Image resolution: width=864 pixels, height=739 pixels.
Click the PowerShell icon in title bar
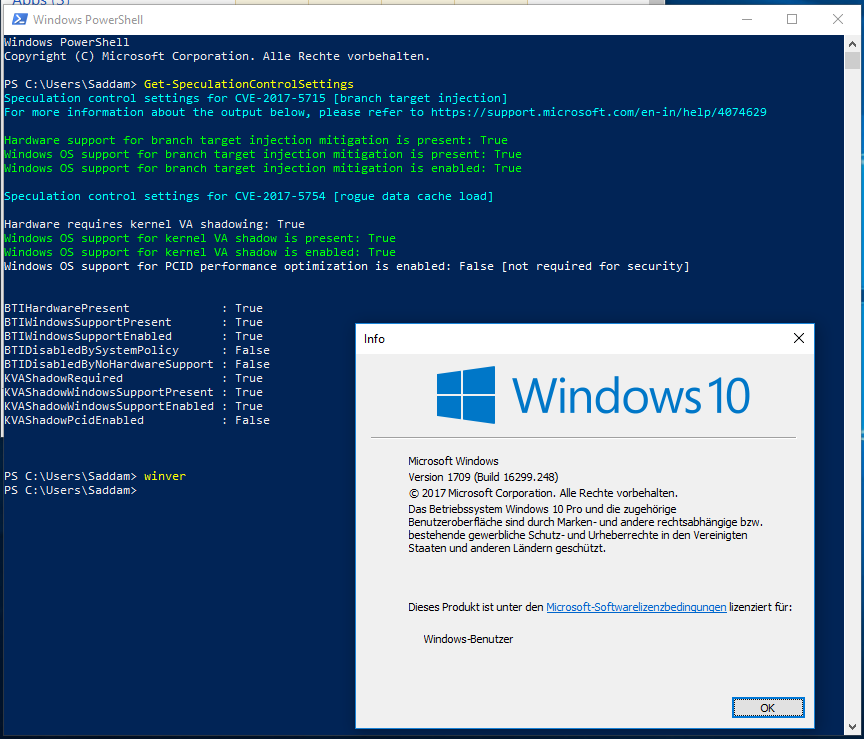[x=20, y=19]
